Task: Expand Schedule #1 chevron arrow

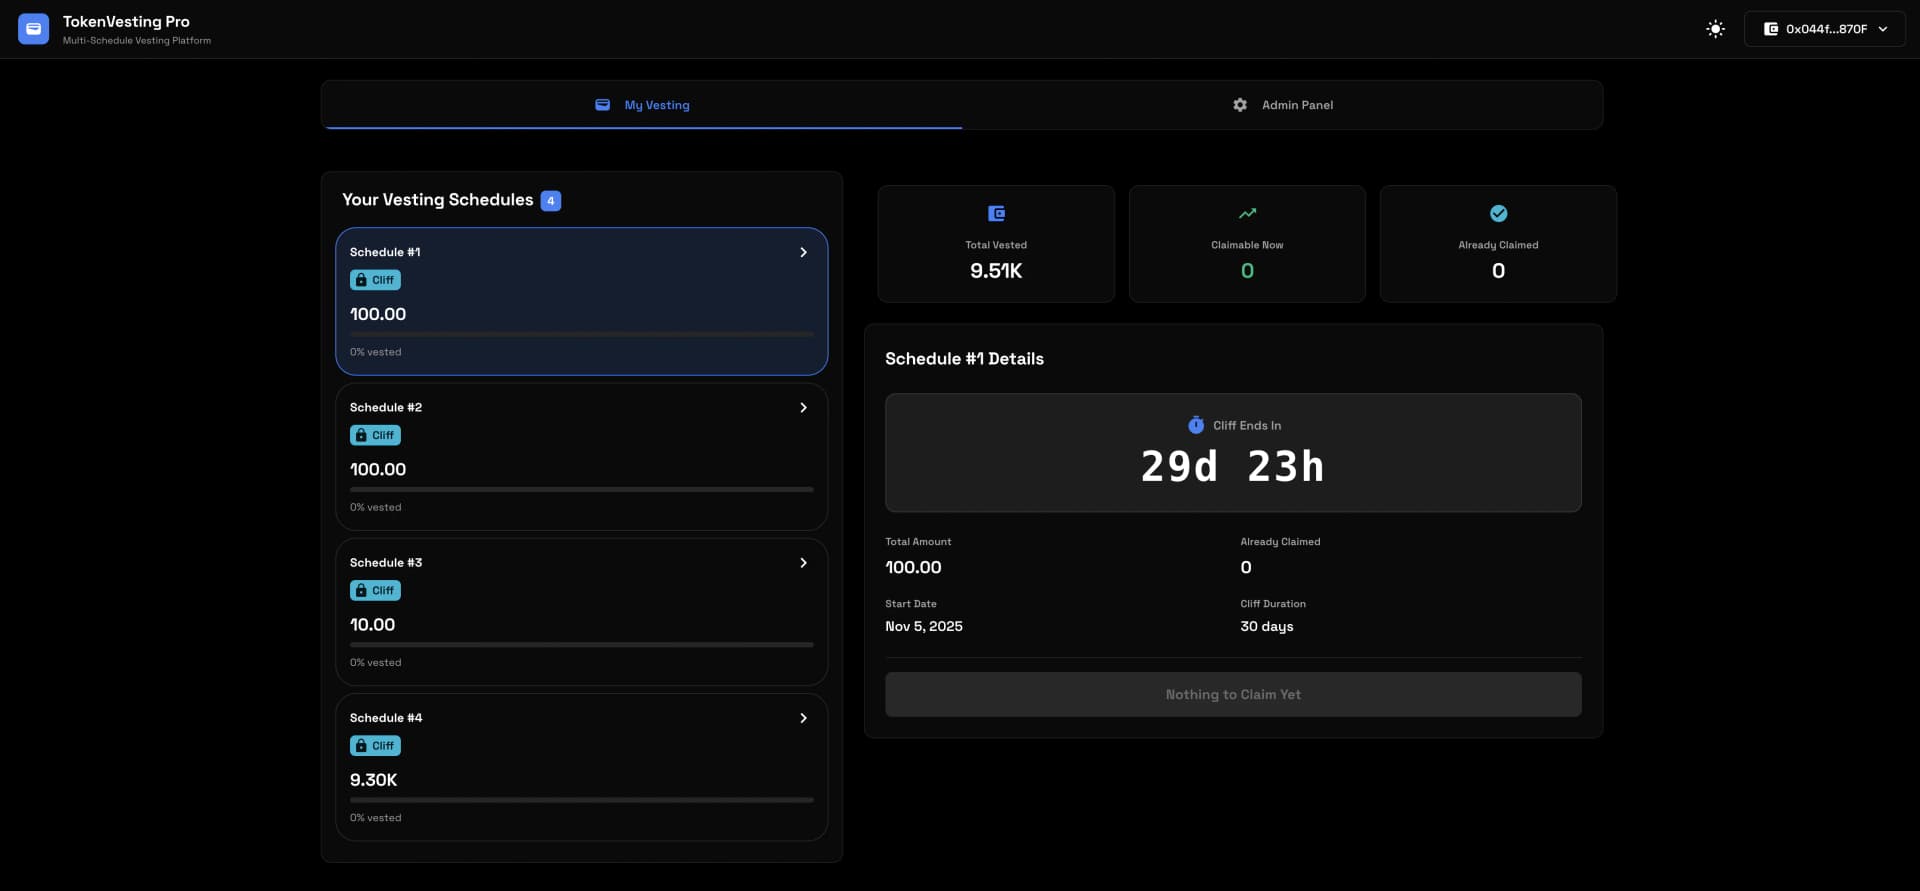Action: click(x=803, y=252)
